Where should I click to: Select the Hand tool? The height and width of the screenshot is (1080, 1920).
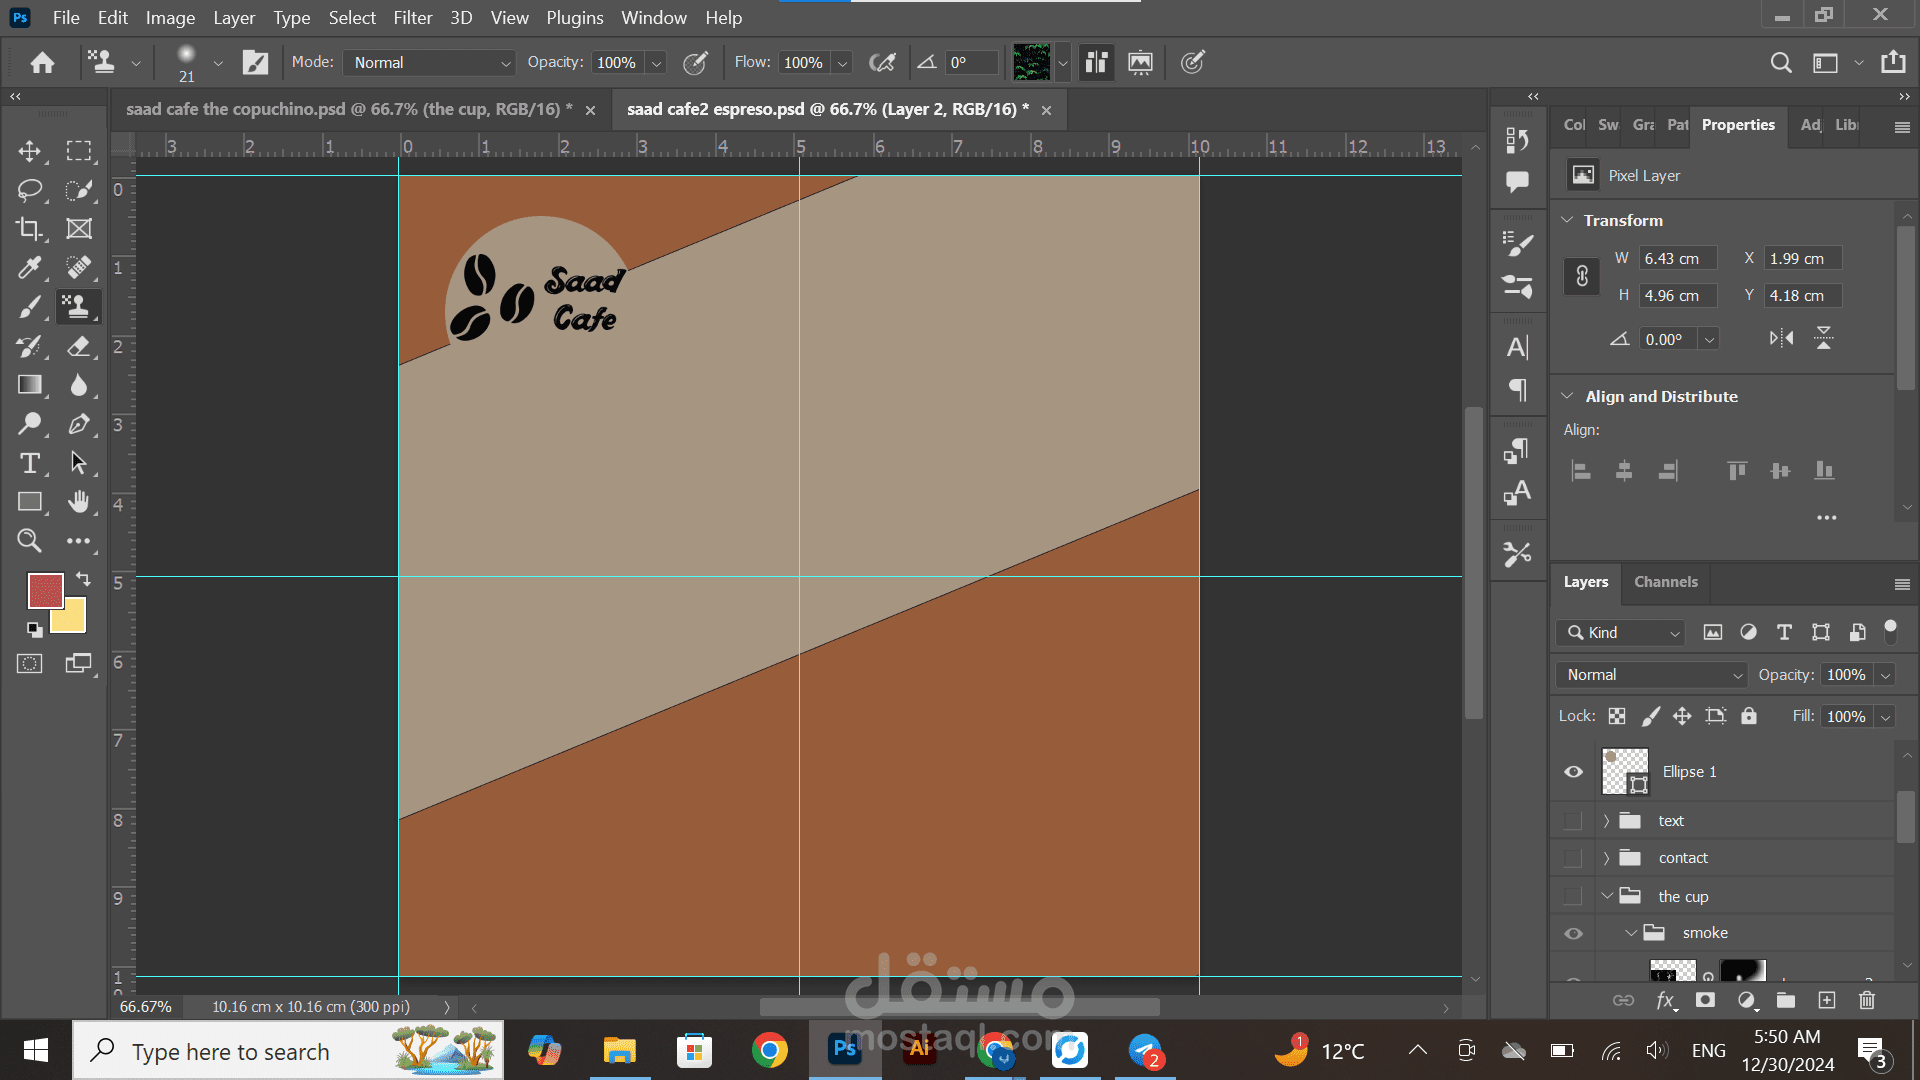tap(79, 502)
